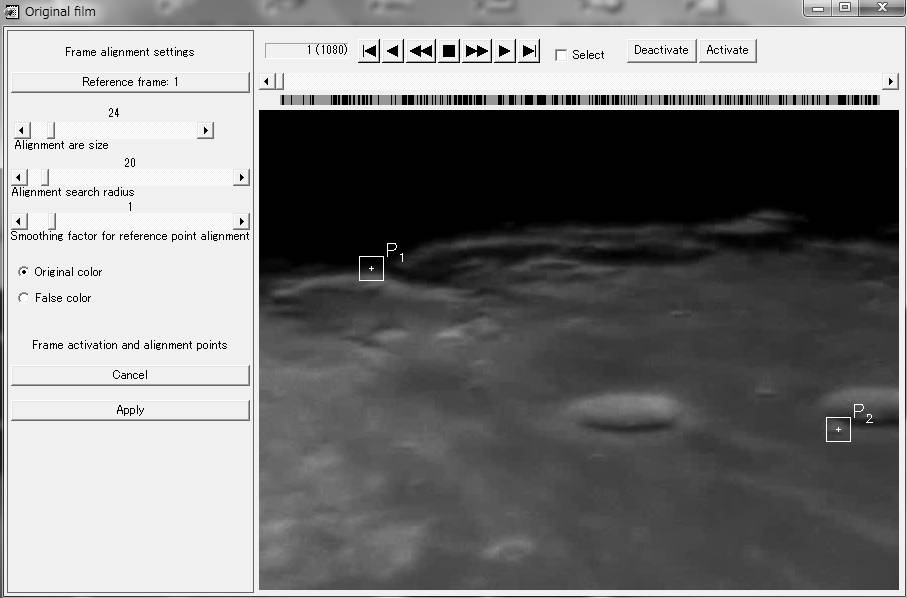907x598 pixels.
Task: Choose False color radio option
Action: click(x=24, y=298)
